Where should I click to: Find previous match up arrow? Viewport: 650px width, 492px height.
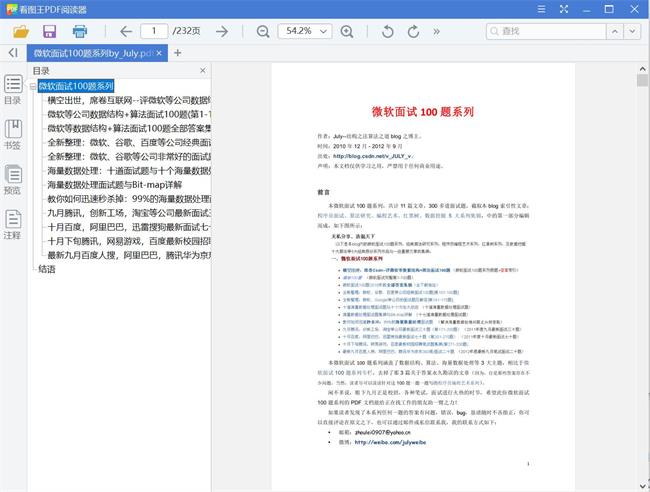click(615, 31)
